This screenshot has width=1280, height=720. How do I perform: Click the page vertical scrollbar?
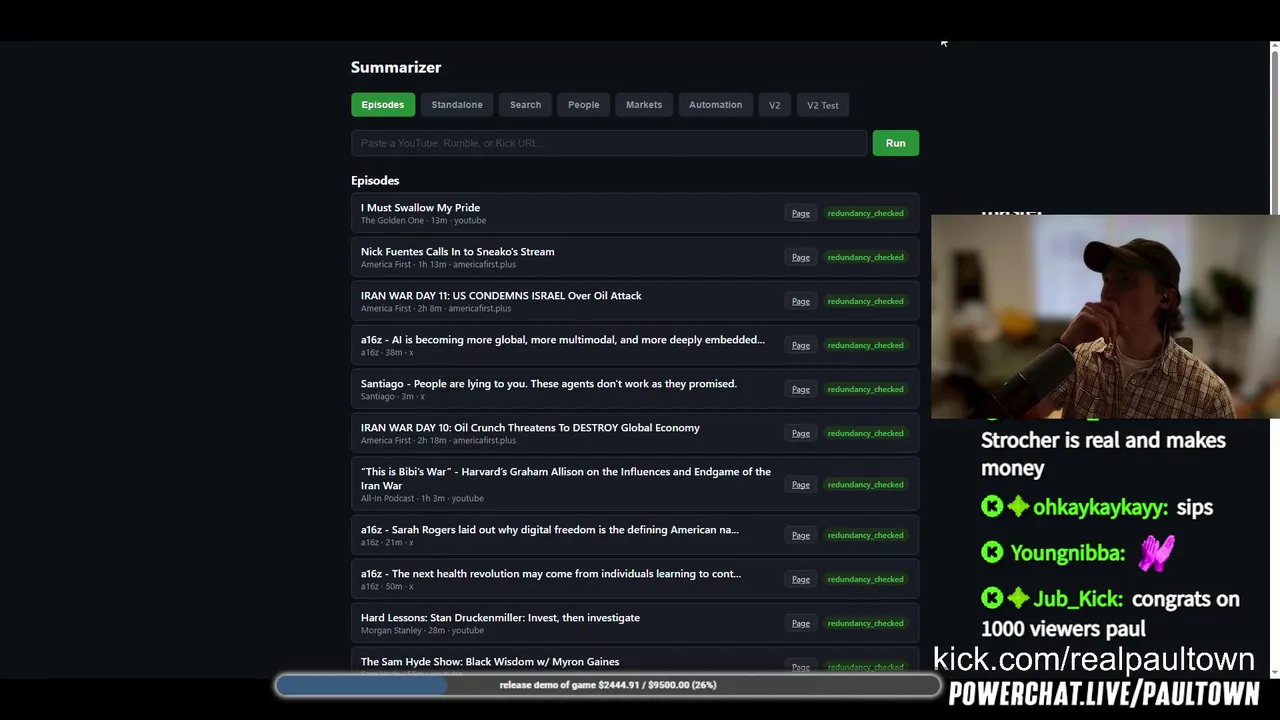[x=1274, y=360]
